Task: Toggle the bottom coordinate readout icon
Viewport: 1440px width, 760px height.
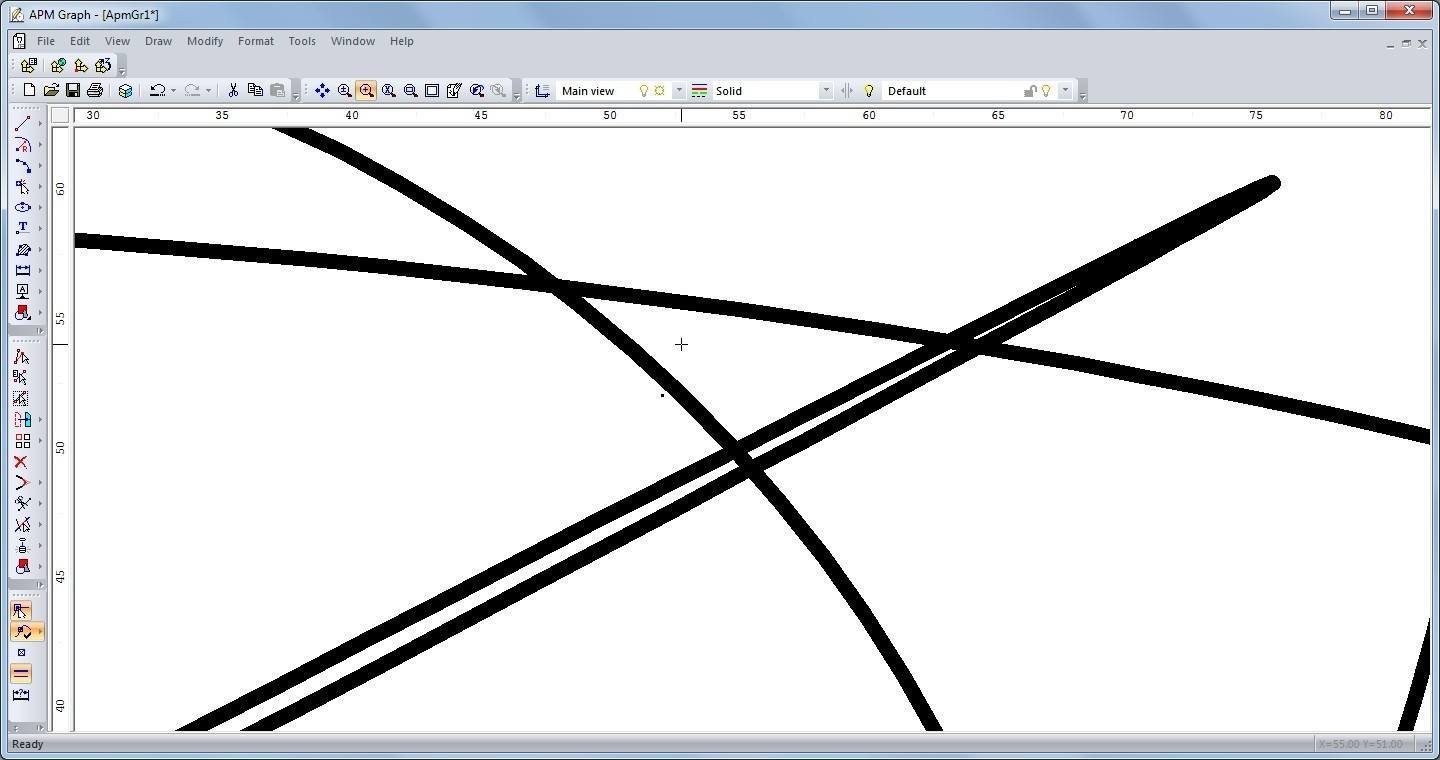Action: tap(21, 695)
